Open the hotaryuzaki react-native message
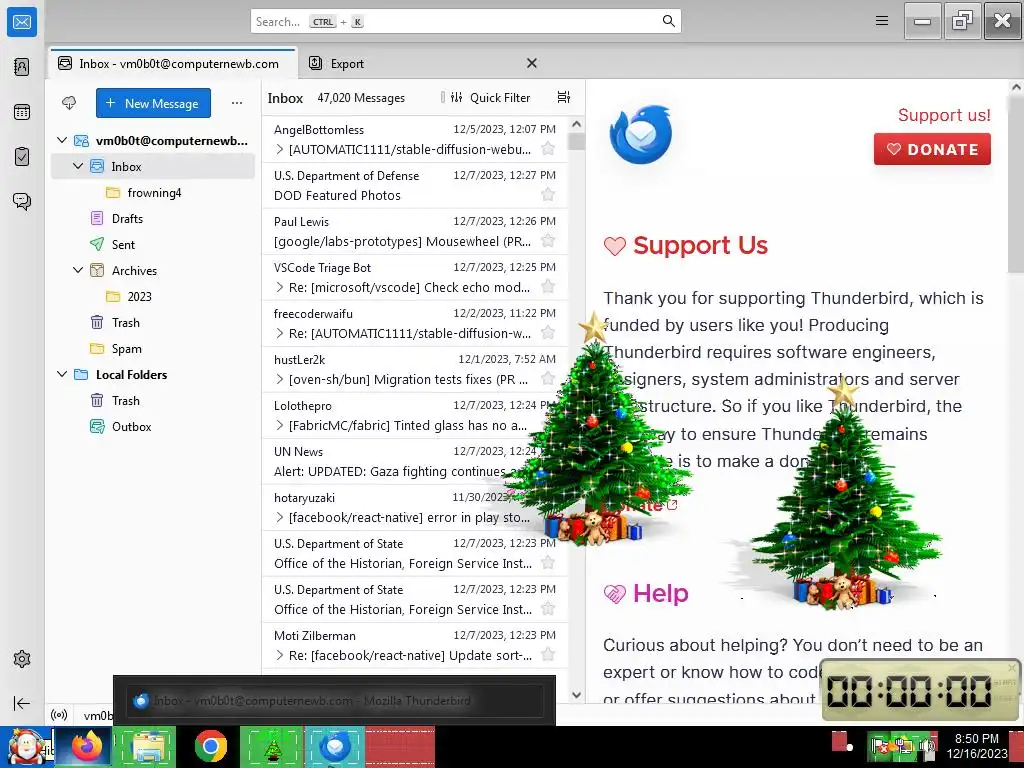 [x=415, y=507]
